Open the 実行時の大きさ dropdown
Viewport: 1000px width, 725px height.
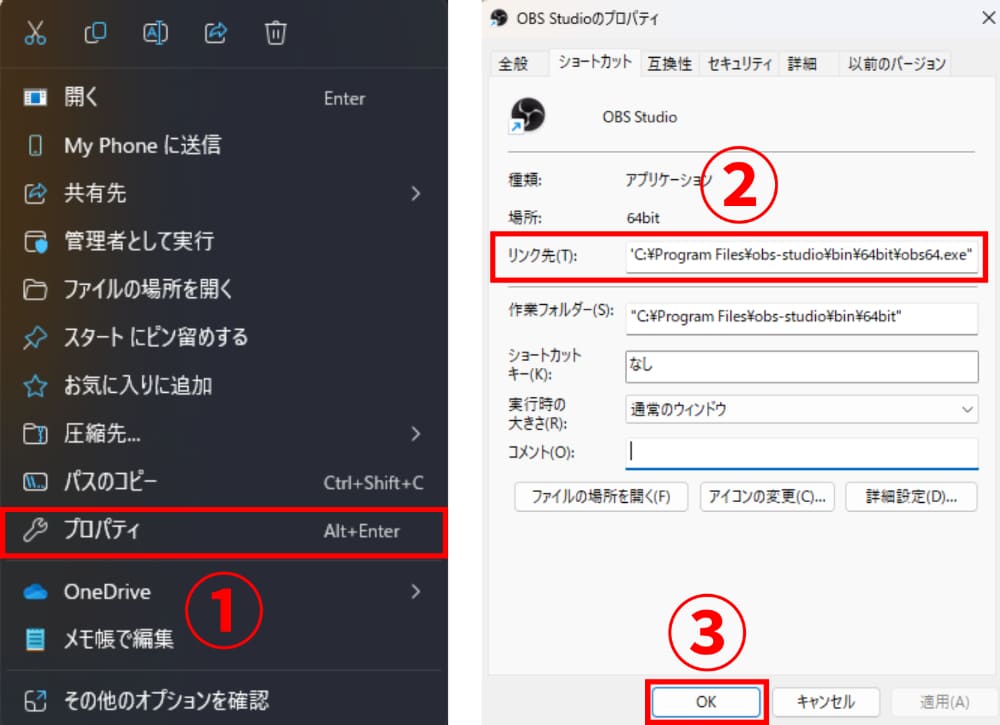pos(801,409)
